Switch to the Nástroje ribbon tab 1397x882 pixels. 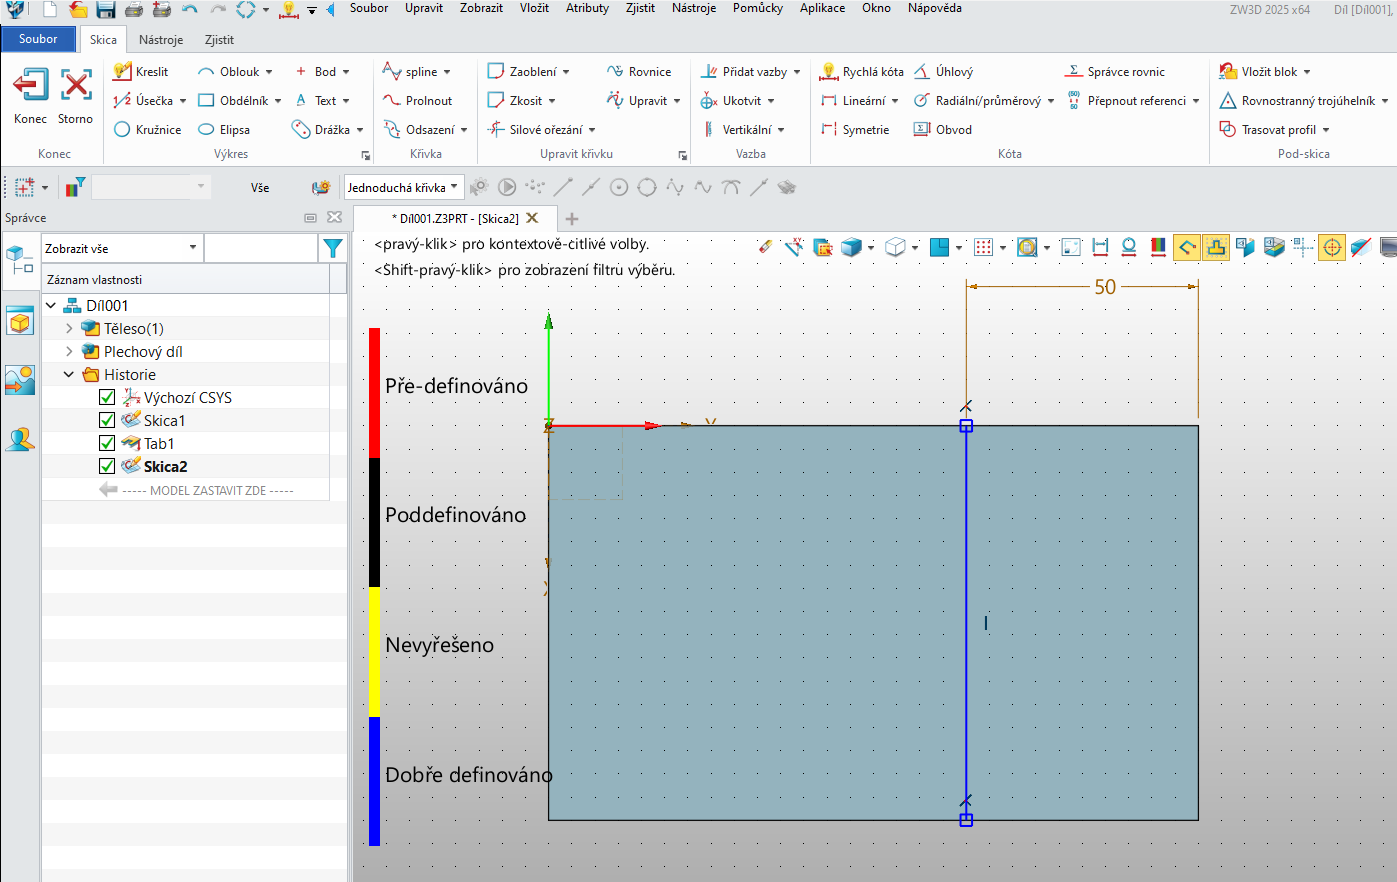[161, 40]
